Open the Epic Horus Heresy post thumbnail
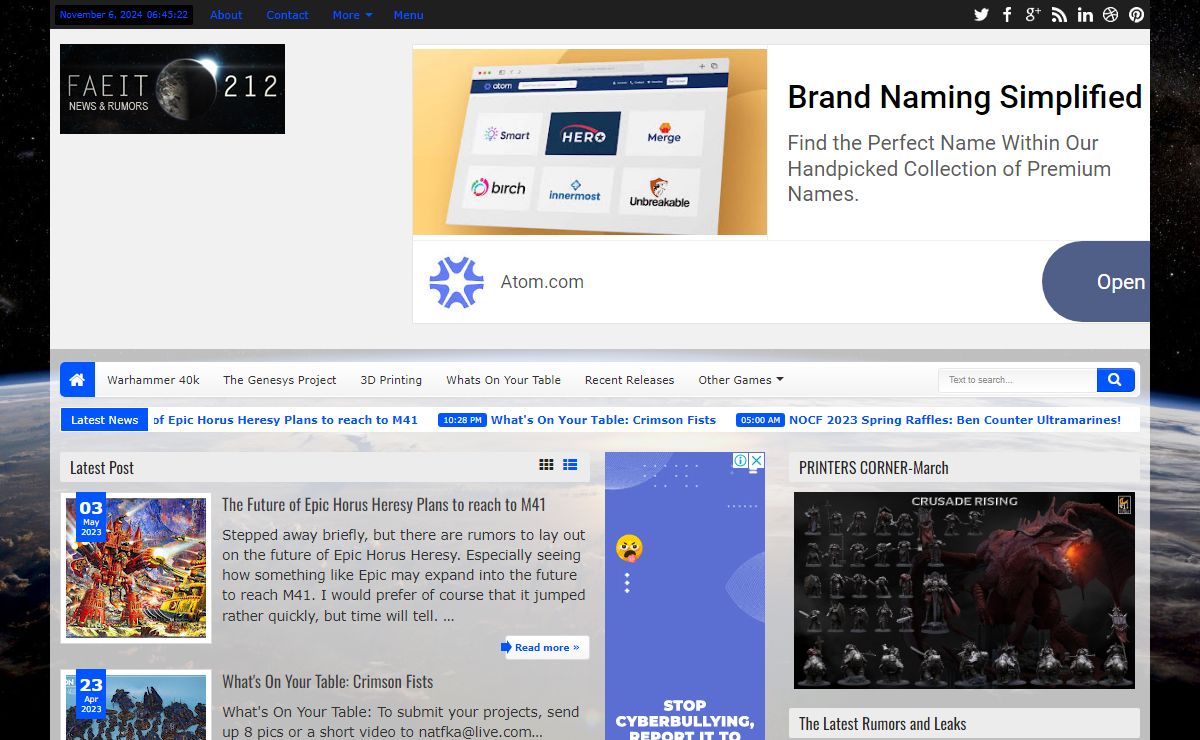 tap(136, 568)
